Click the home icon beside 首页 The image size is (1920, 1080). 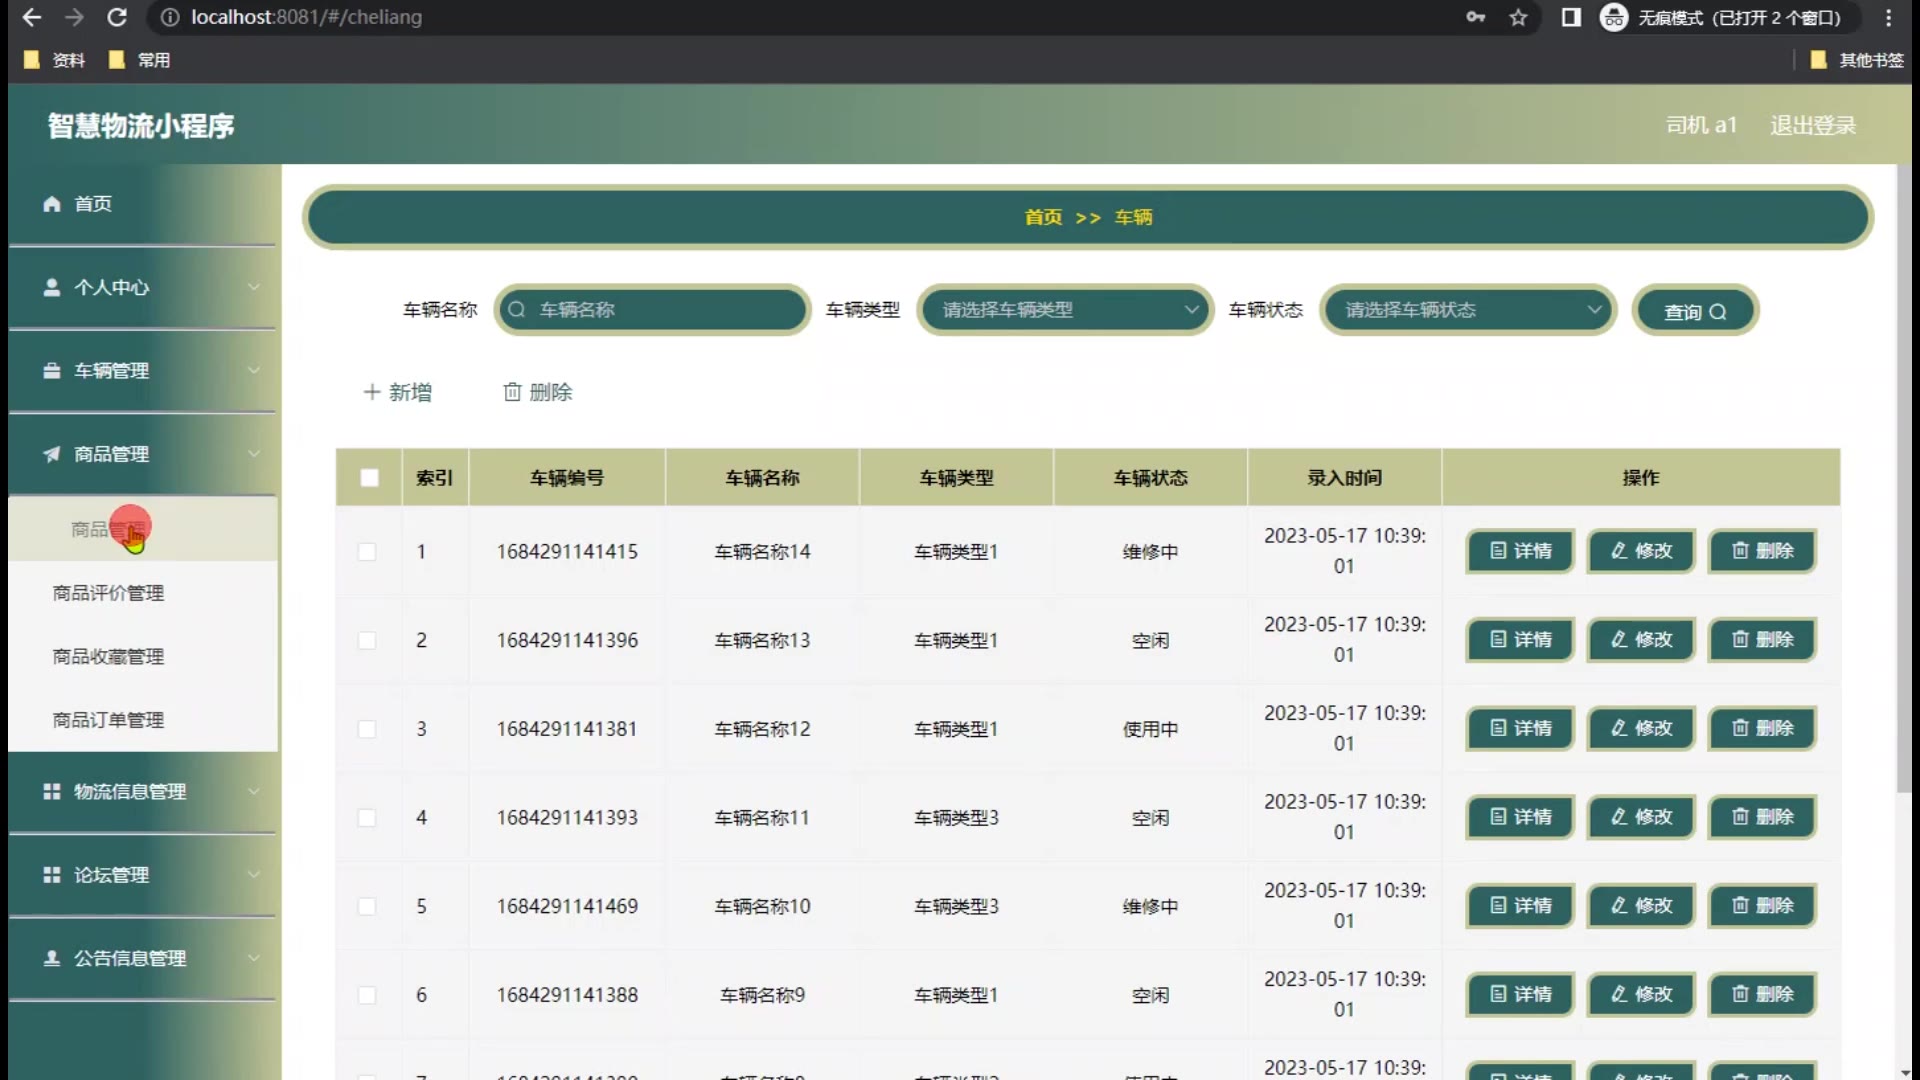(52, 204)
